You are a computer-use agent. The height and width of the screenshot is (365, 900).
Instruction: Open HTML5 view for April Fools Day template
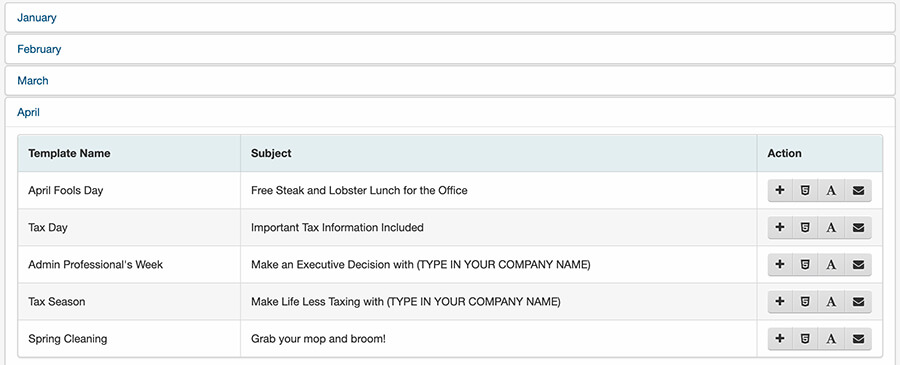[805, 191]
